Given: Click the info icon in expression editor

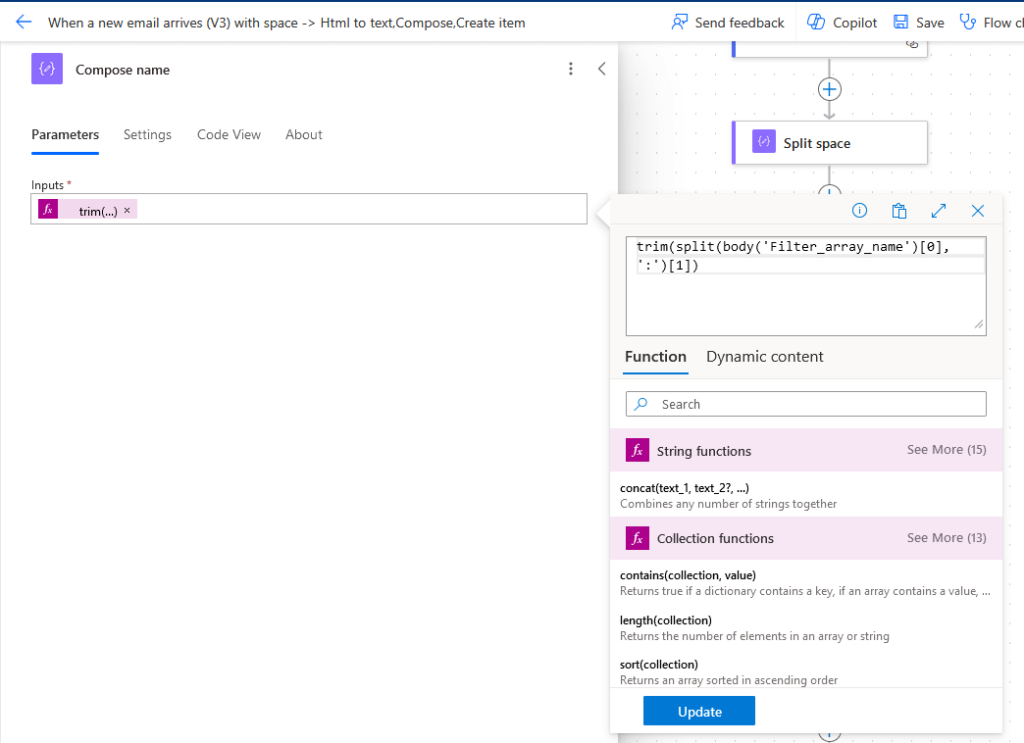Looking at the screenshot, I should pos(859,210).
